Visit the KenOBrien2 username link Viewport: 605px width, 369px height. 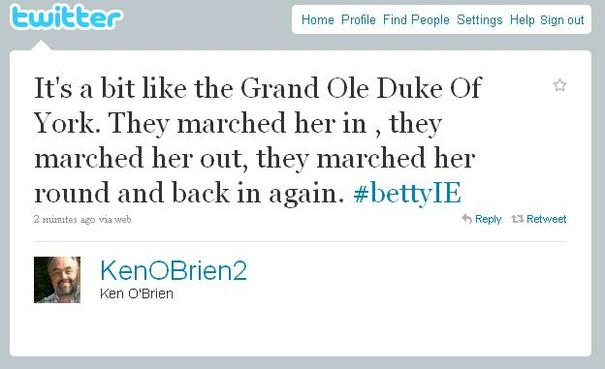click(x=173, y=270)
